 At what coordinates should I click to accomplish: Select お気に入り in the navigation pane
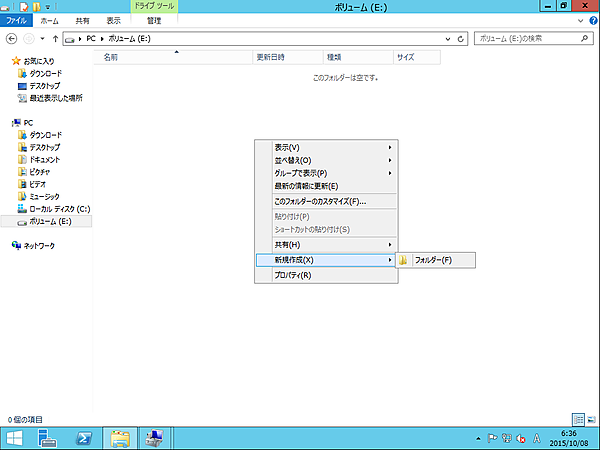tap(33, 61)
